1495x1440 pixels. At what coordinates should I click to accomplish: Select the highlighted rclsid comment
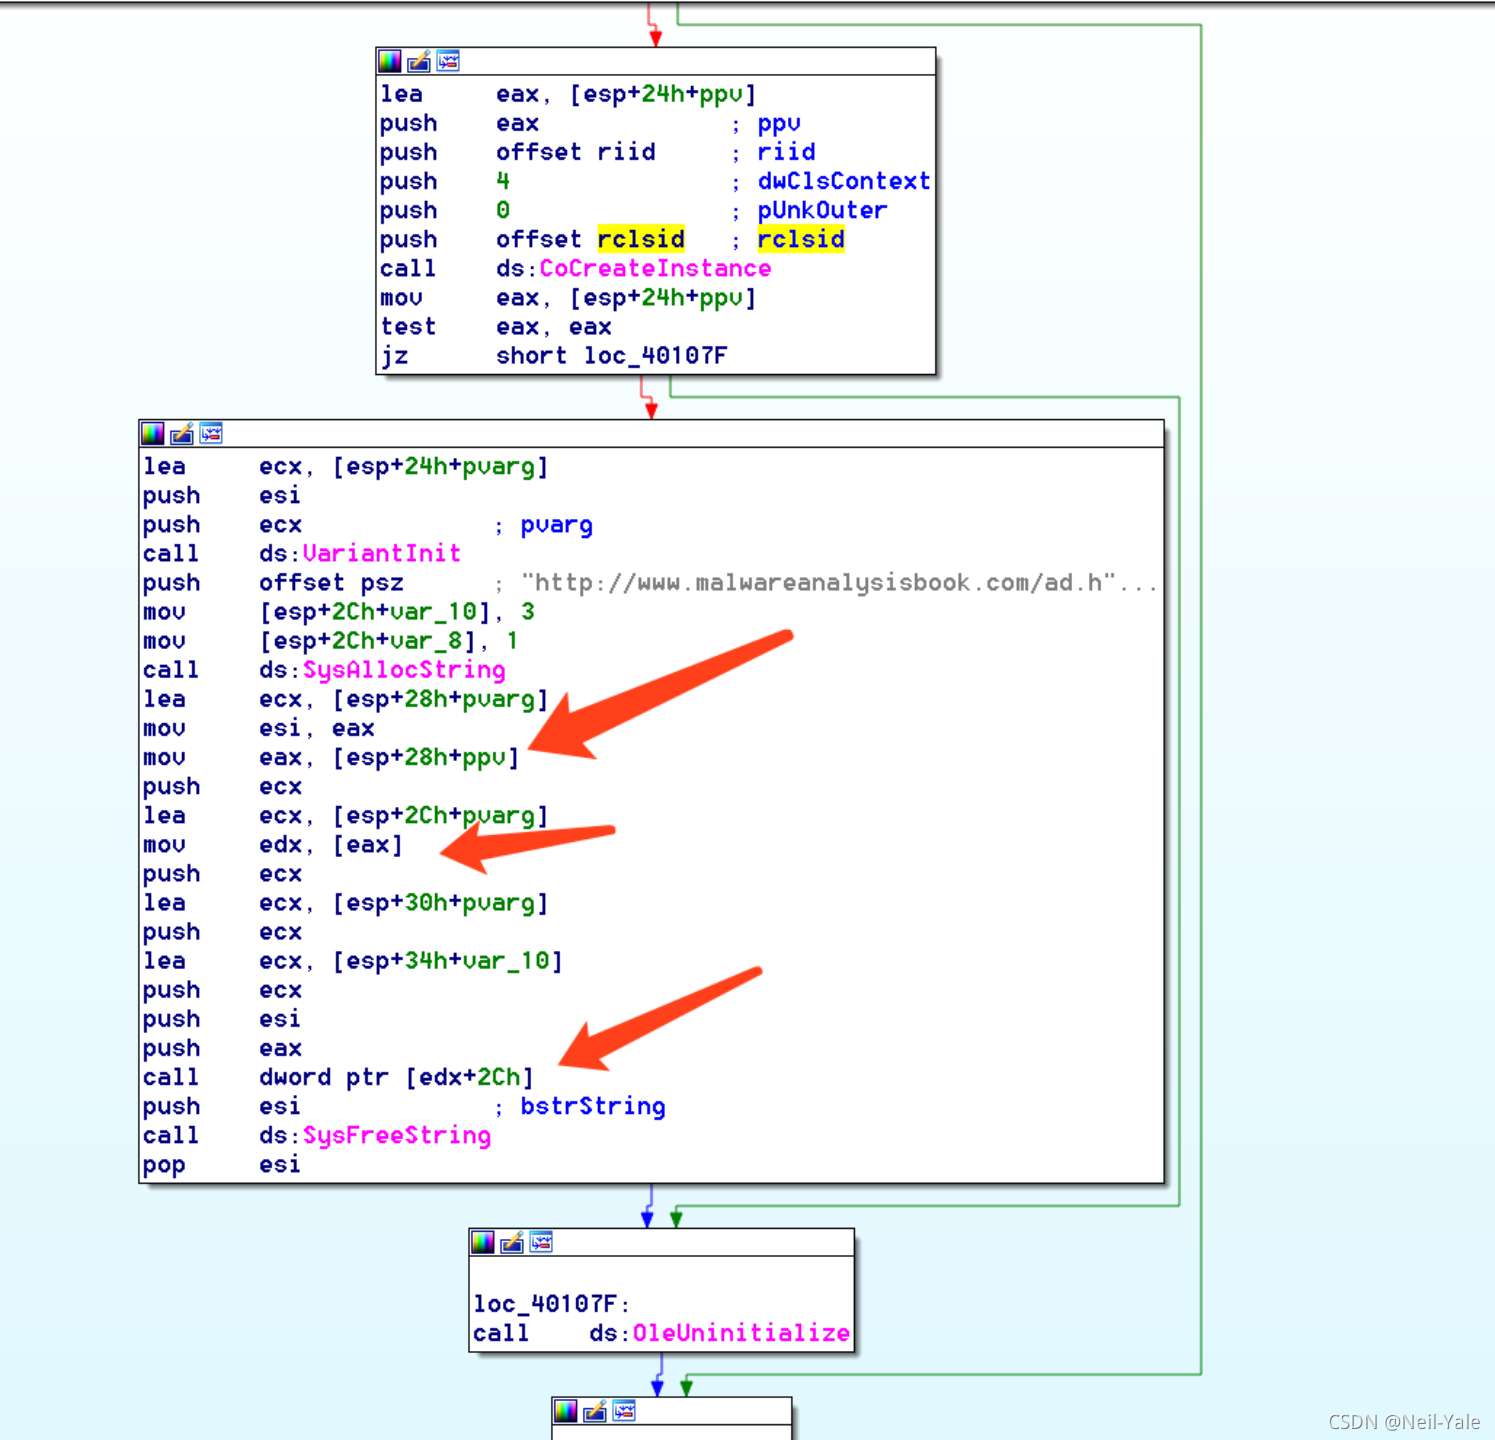[x=801, y=240]
